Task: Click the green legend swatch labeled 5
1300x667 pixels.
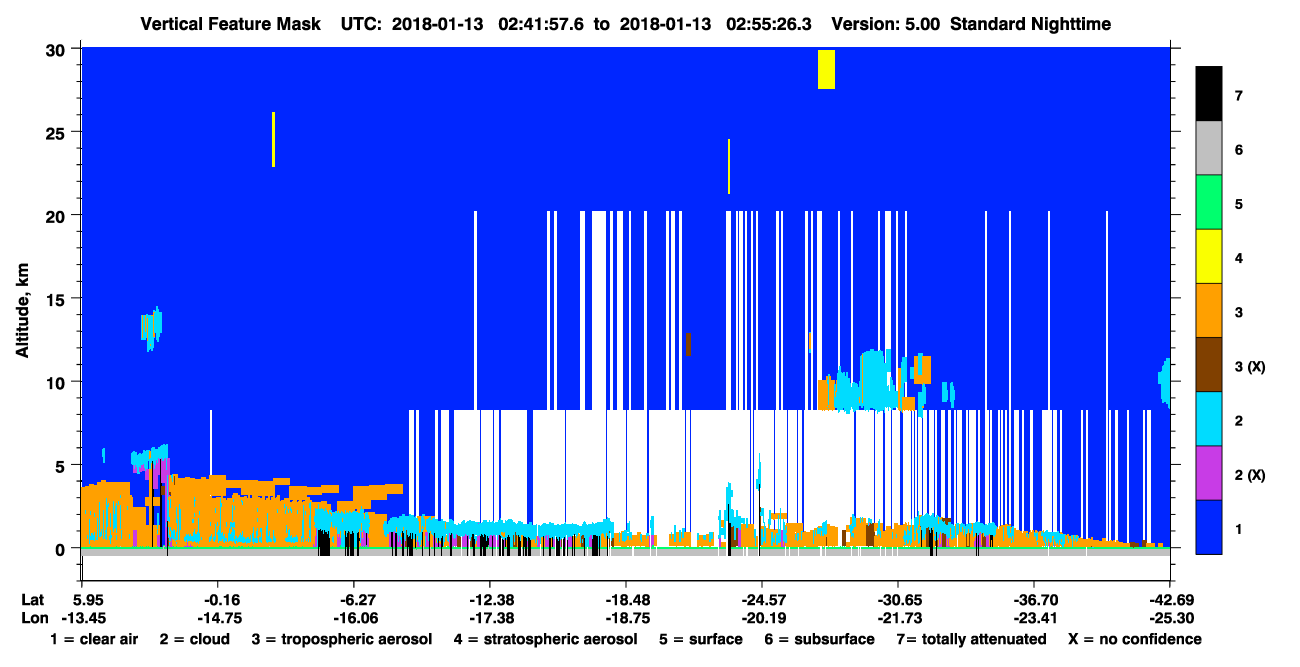Action: 1209,202
